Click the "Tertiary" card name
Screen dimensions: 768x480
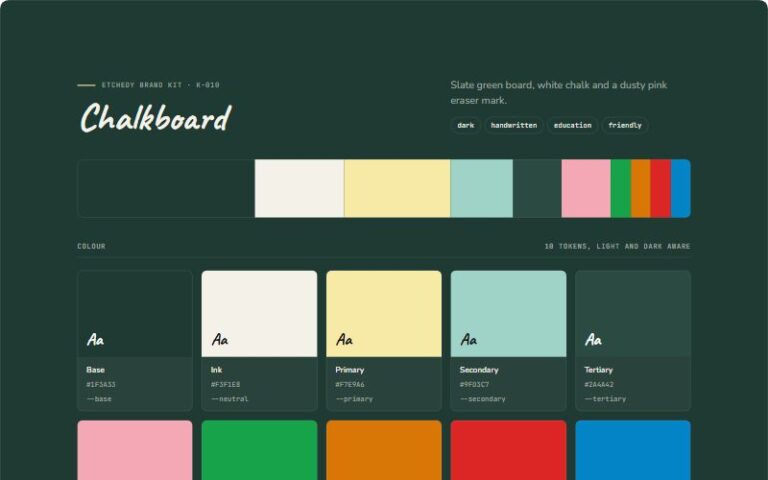(599, 370)
